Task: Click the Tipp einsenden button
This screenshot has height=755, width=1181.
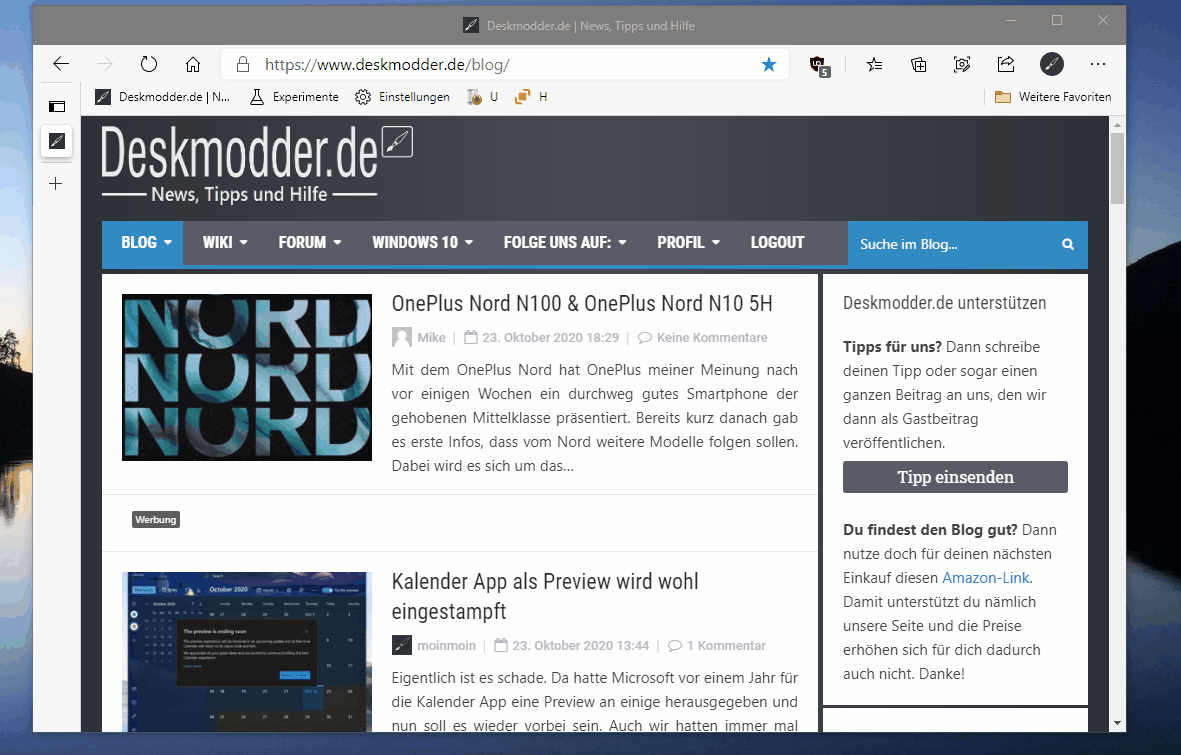Action: coord(955,477)
